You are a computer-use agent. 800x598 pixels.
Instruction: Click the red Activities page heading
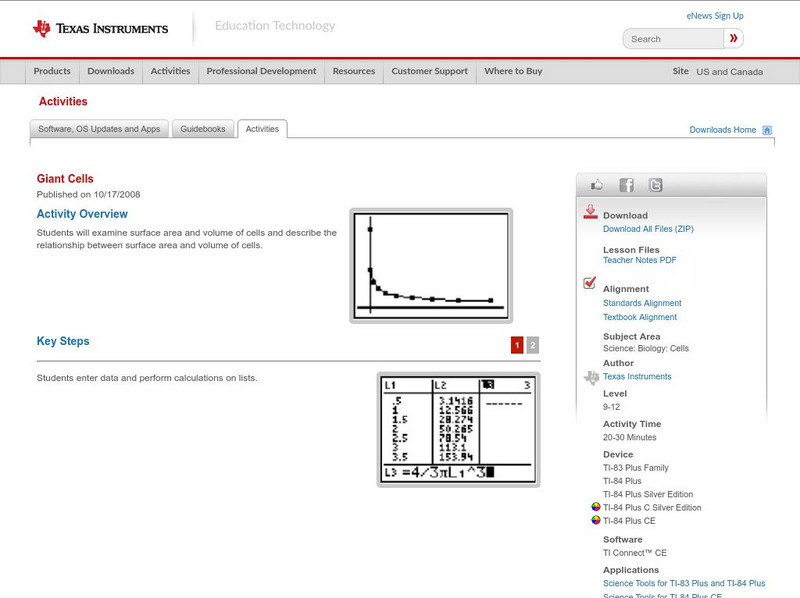pyautogui.click(x=63, y=102)
